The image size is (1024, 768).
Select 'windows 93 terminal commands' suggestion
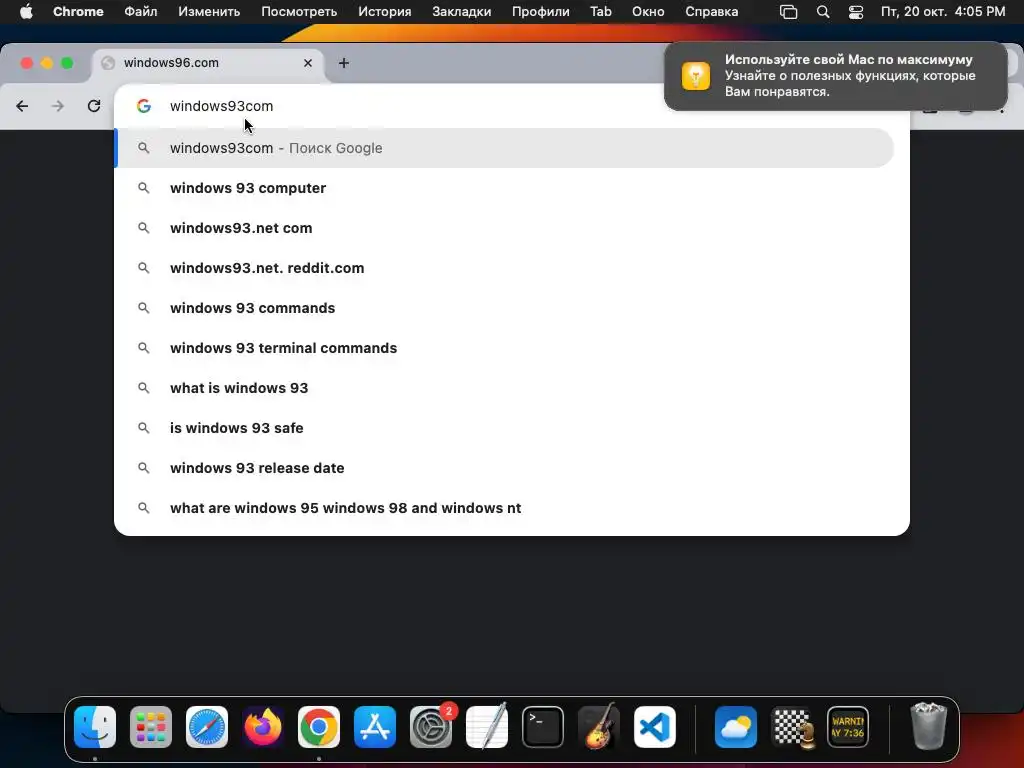[x=504, y=348]
